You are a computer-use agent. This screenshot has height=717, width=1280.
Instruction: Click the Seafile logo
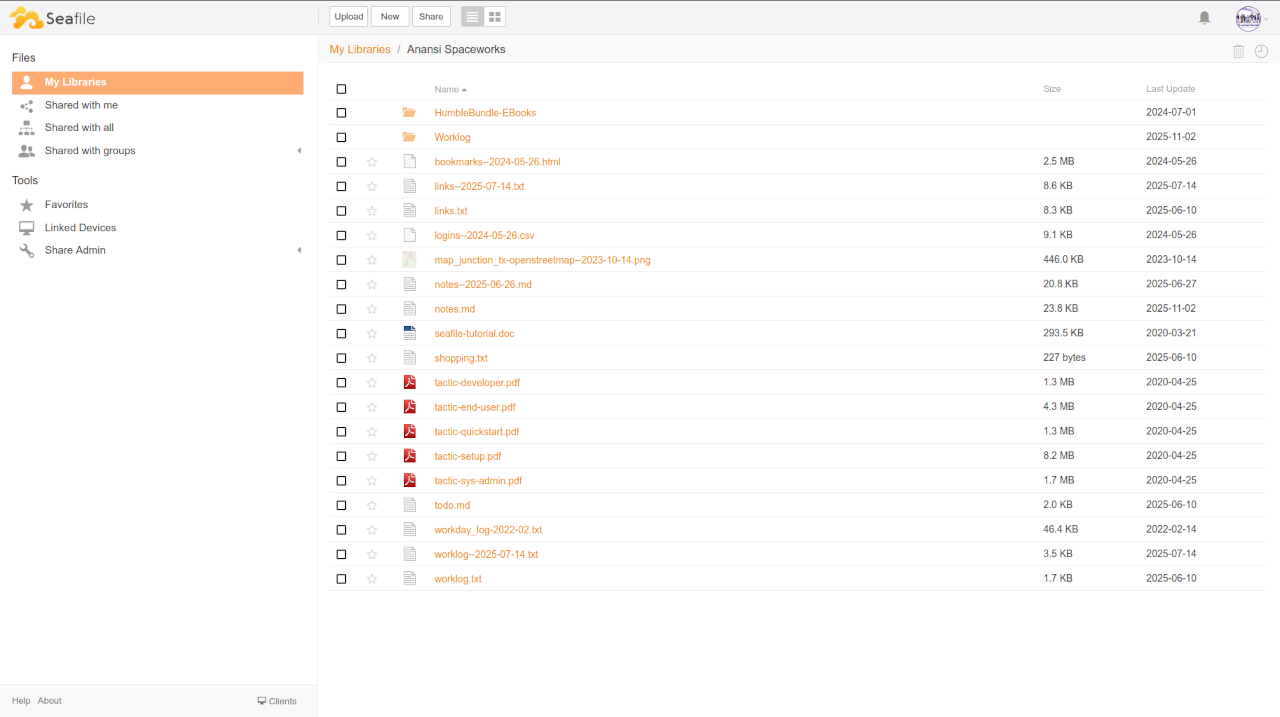click(x=53, y=18)
